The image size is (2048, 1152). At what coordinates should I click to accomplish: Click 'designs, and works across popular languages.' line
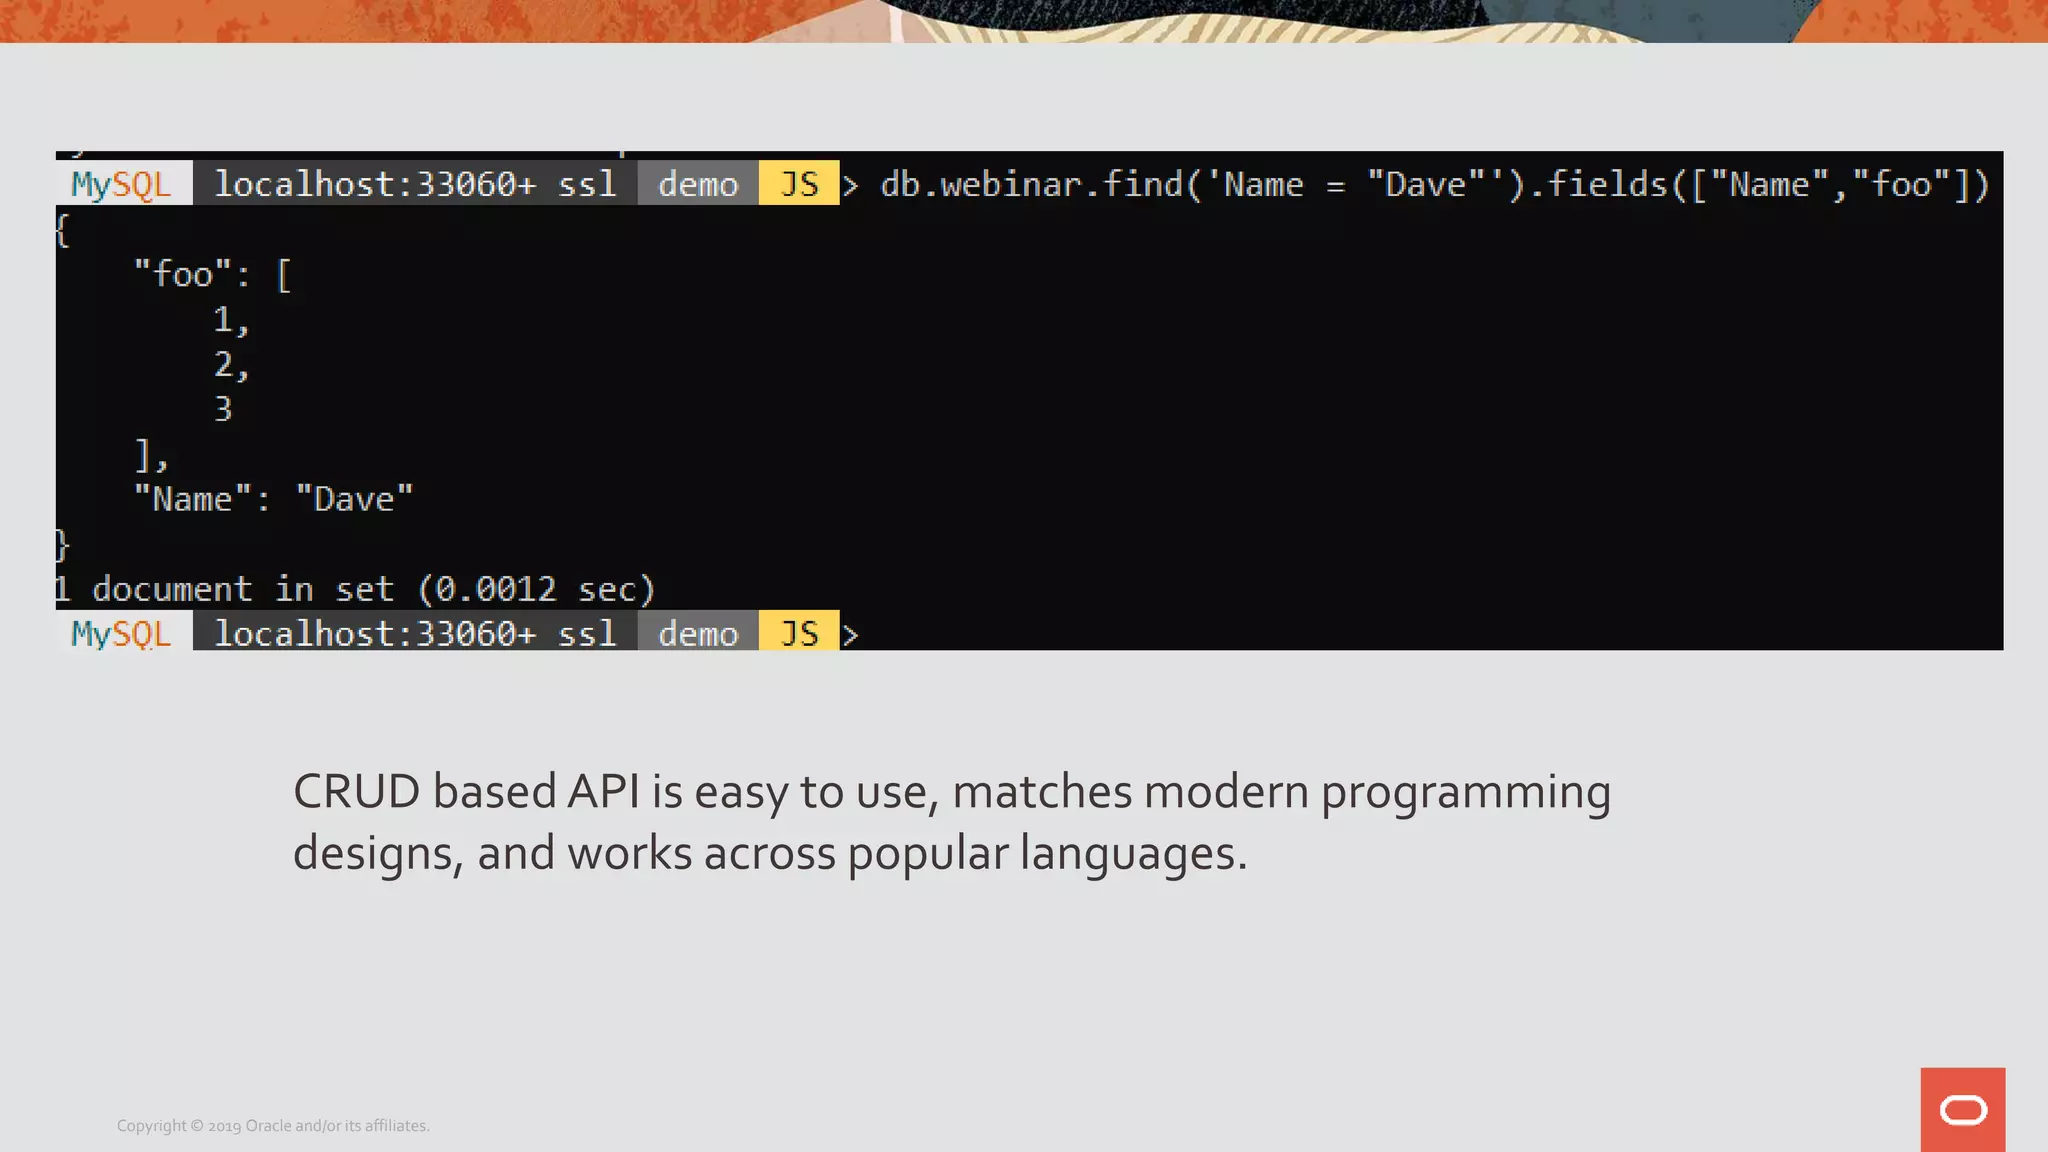[x=770, y=853]
